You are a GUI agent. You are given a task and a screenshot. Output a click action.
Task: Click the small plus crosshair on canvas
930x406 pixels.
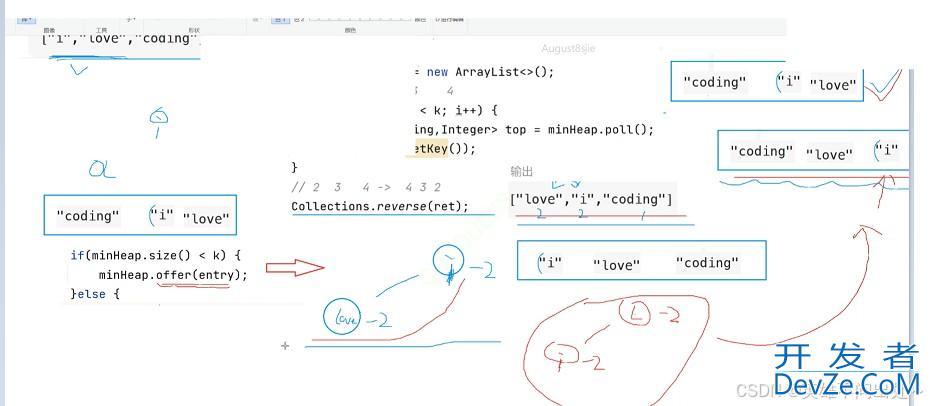point(285,346)
